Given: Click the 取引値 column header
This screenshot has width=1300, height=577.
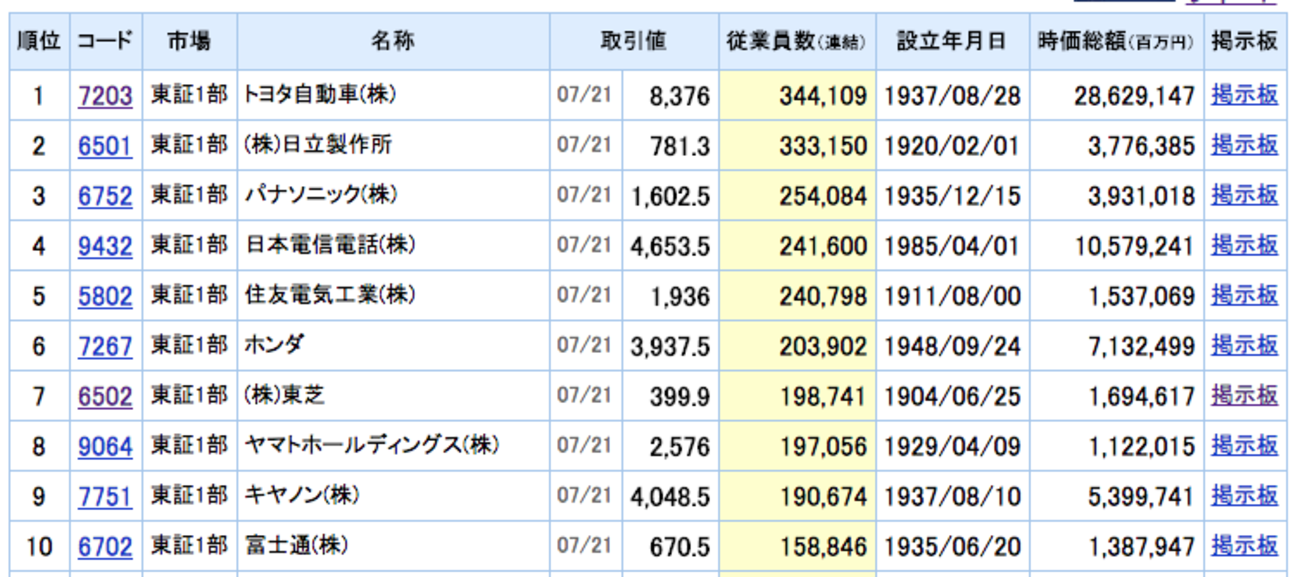Looking at the screenshot, I should [633, 42].
